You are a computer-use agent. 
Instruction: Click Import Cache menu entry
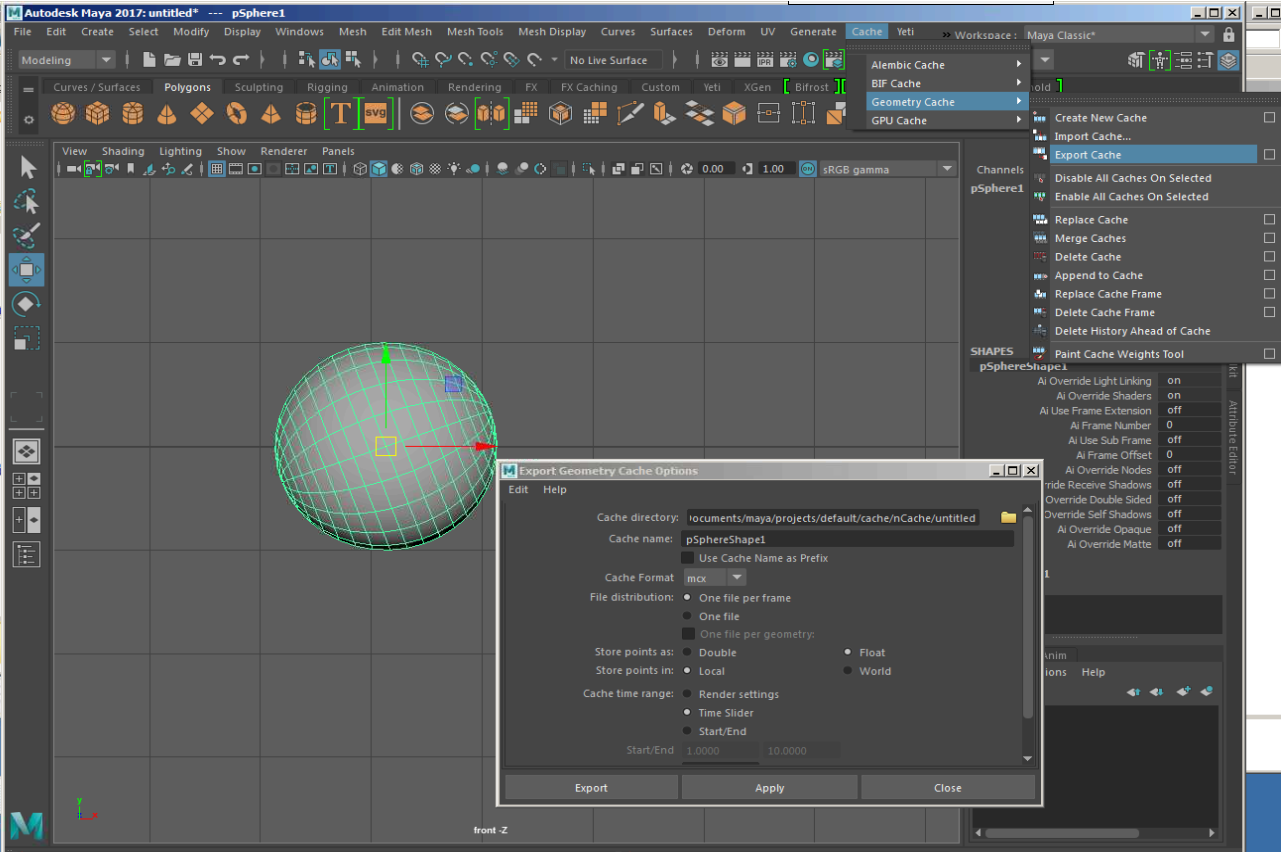click(x=1092, y=136)
